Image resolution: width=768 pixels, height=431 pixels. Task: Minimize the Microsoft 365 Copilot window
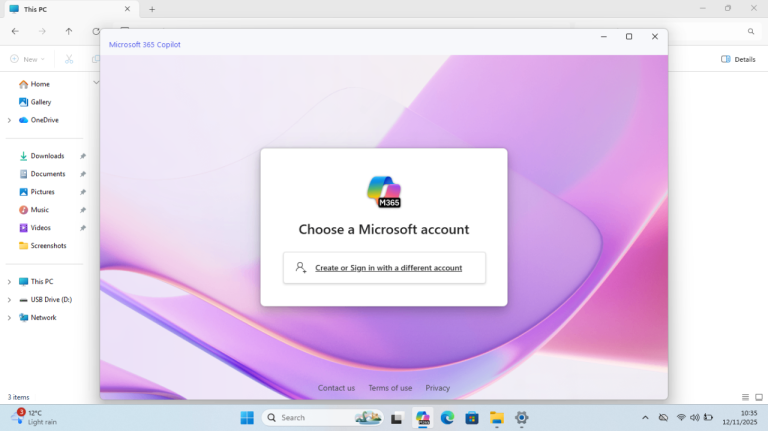pyautogui.click(x=603, y=37)
